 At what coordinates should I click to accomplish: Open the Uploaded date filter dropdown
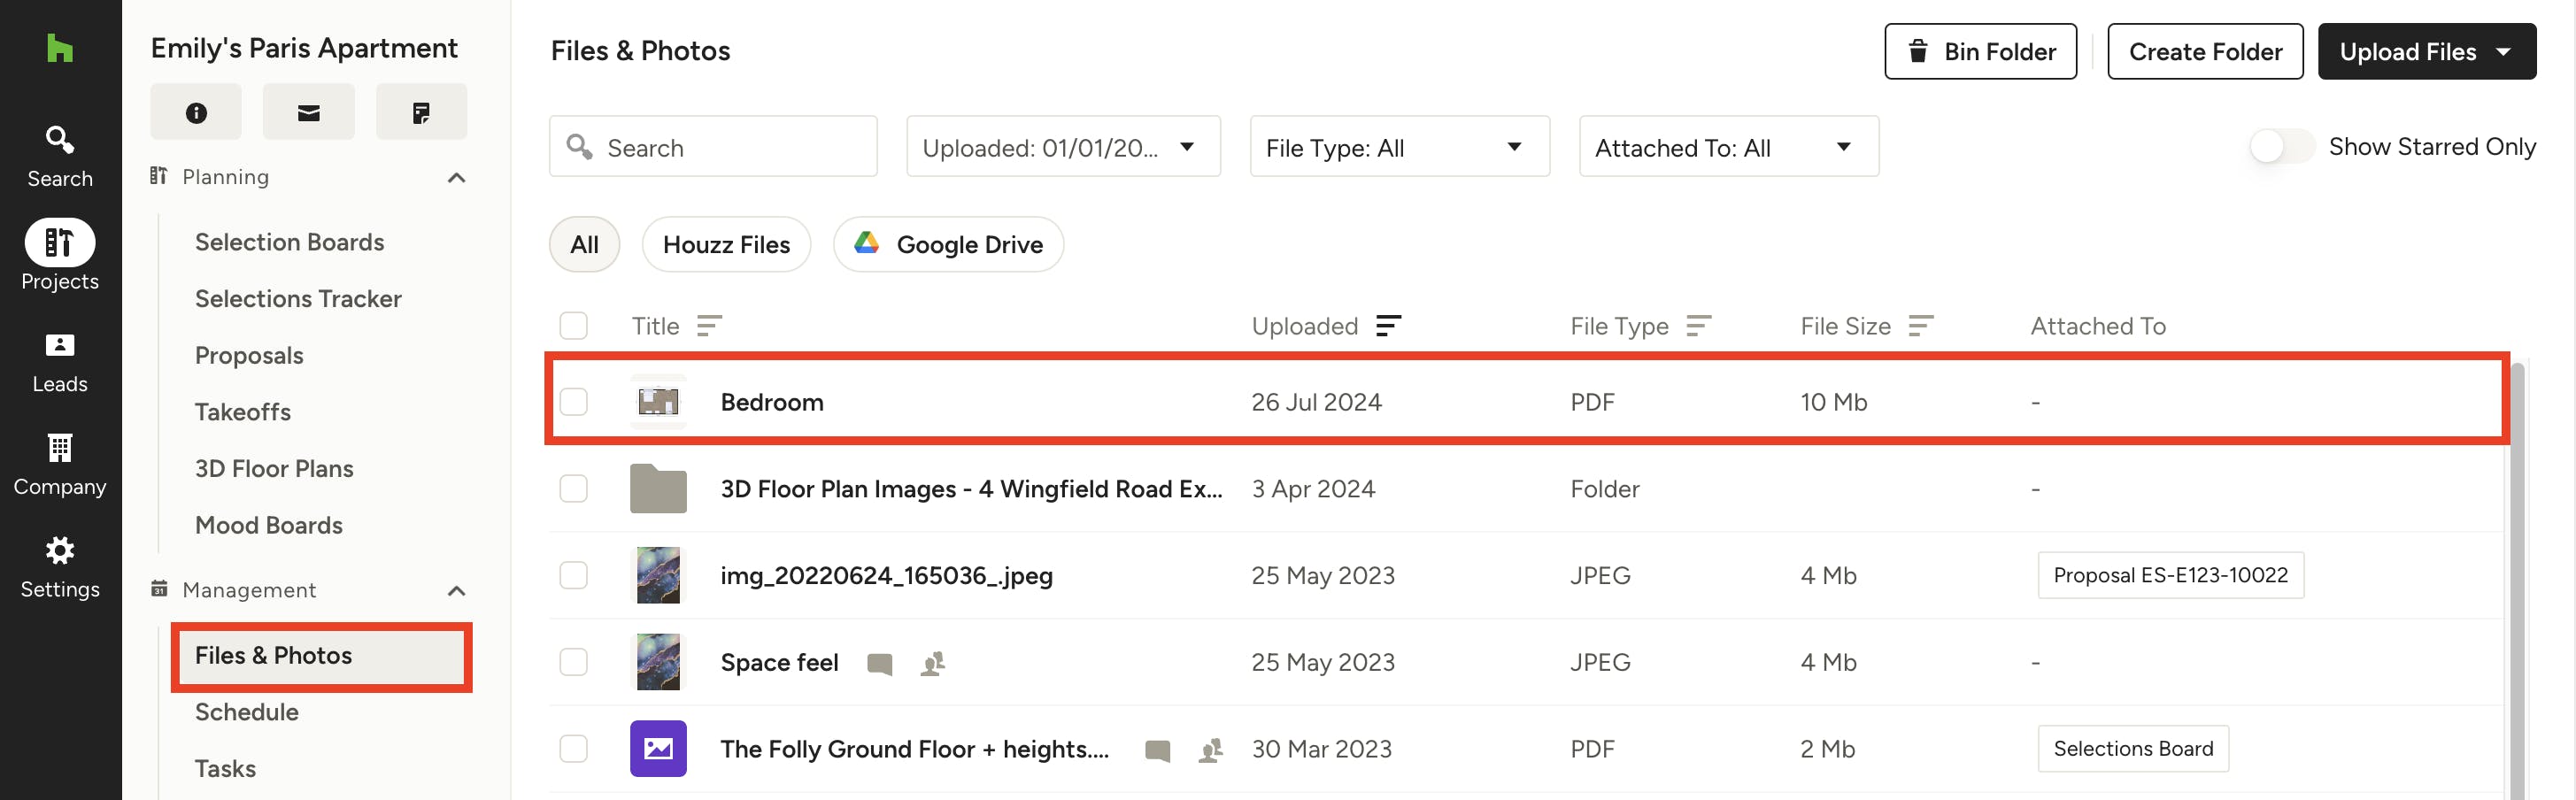coord(1063,147)
